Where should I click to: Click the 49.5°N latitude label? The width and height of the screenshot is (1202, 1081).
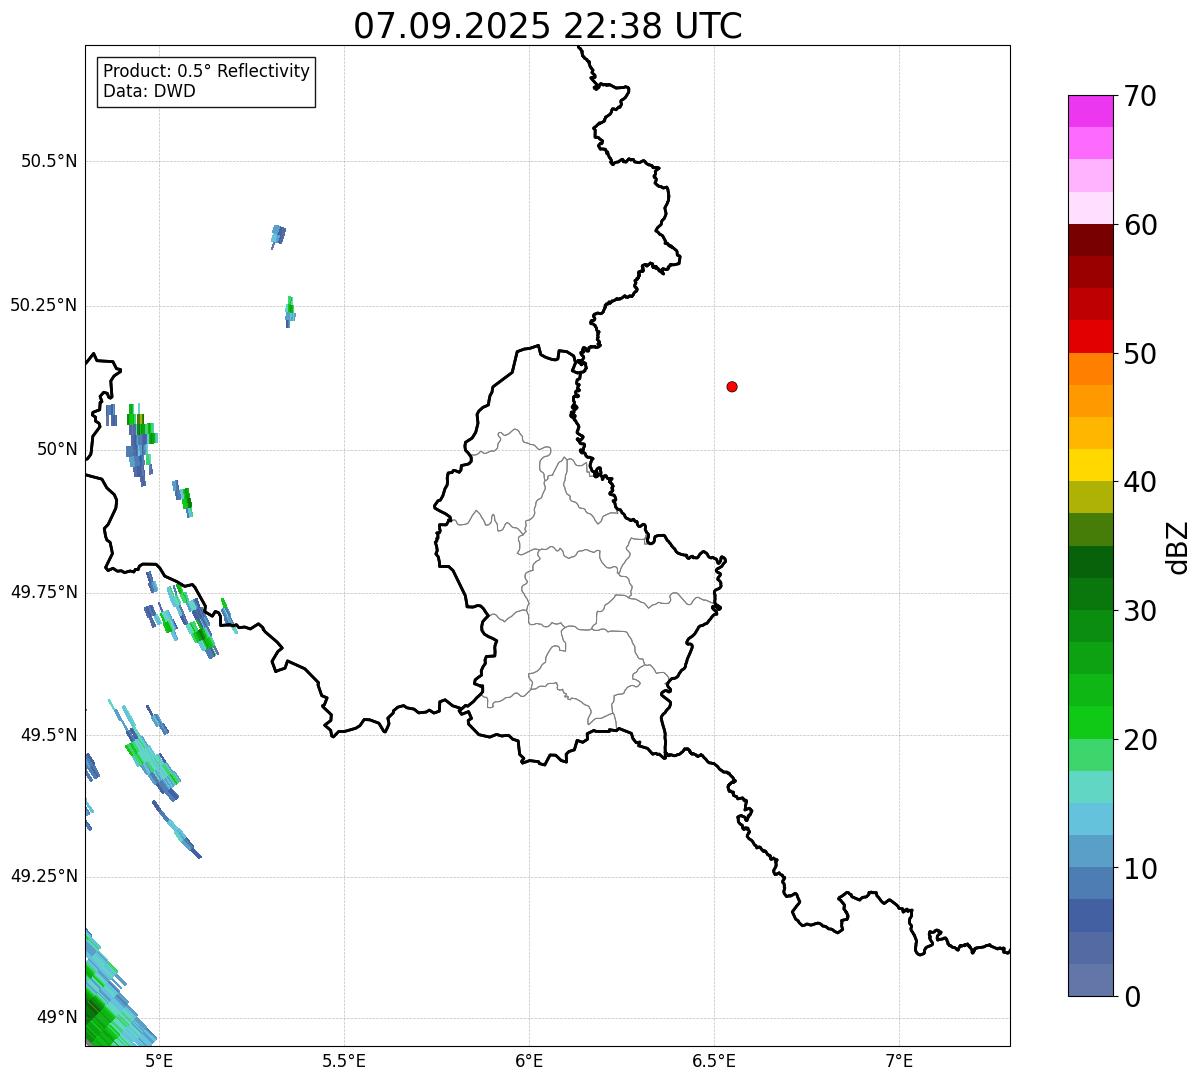click(x=49, y=735)
